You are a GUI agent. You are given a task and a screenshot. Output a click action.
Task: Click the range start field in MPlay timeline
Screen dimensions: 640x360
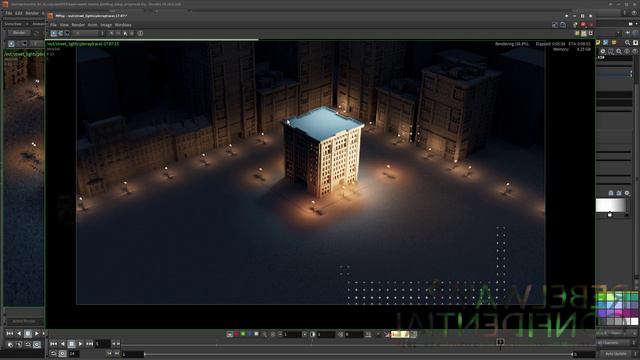[133, 354]
